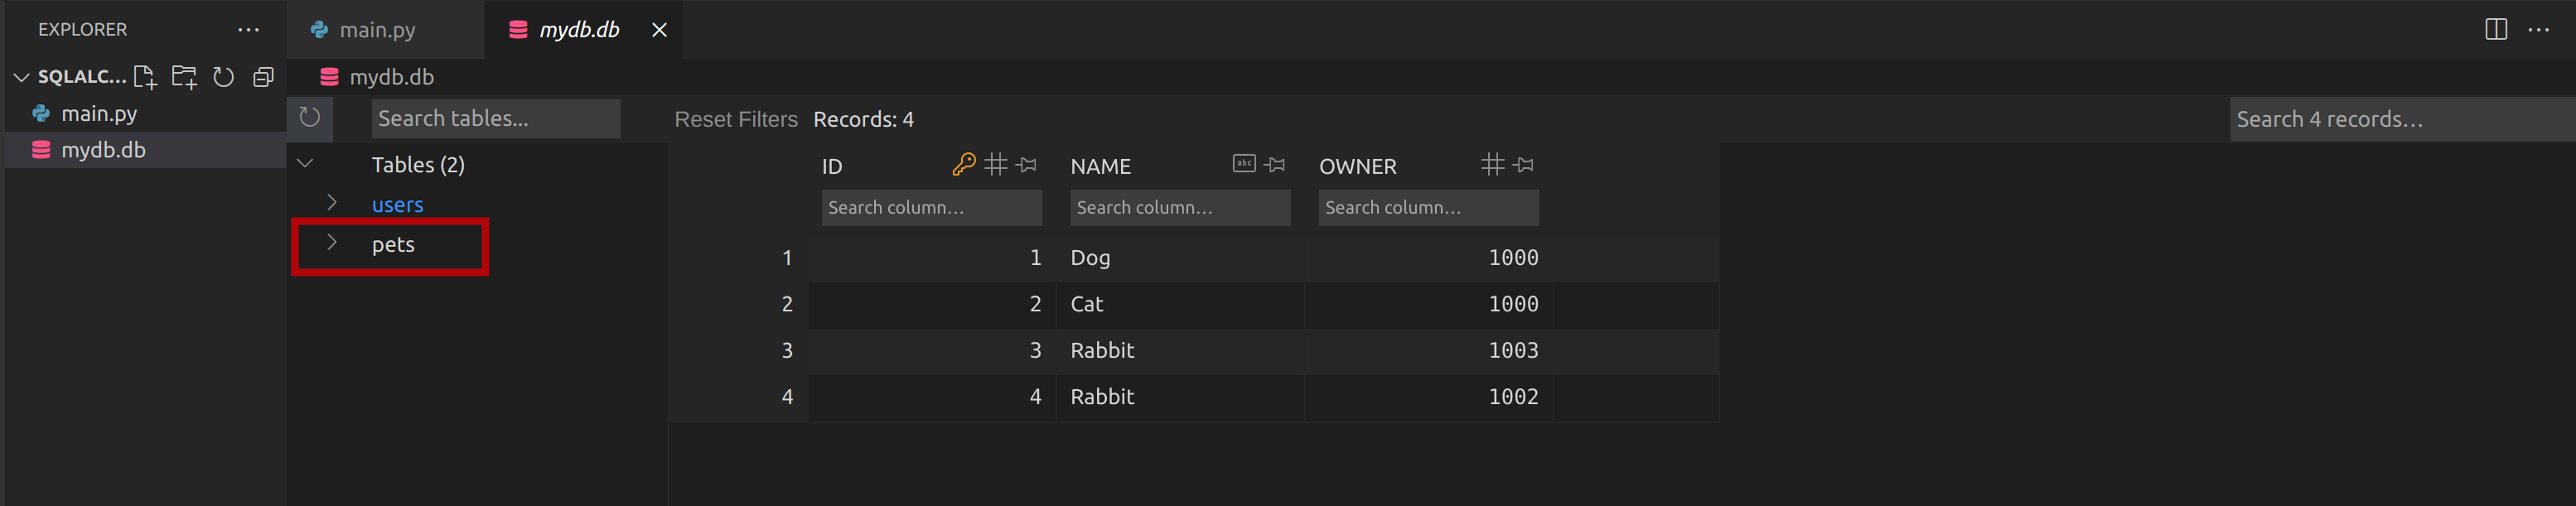Click the Reset Filters button
The image size is (2576, 506).
pos(735,119)
